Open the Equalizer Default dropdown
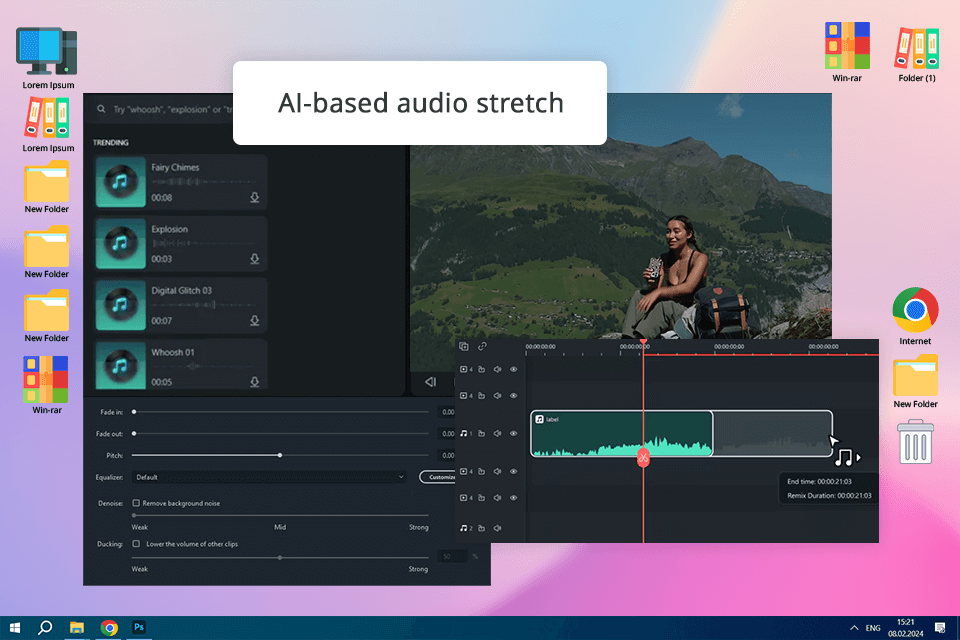Viewport: 960px width, 640px height. [x=269, y=477]
